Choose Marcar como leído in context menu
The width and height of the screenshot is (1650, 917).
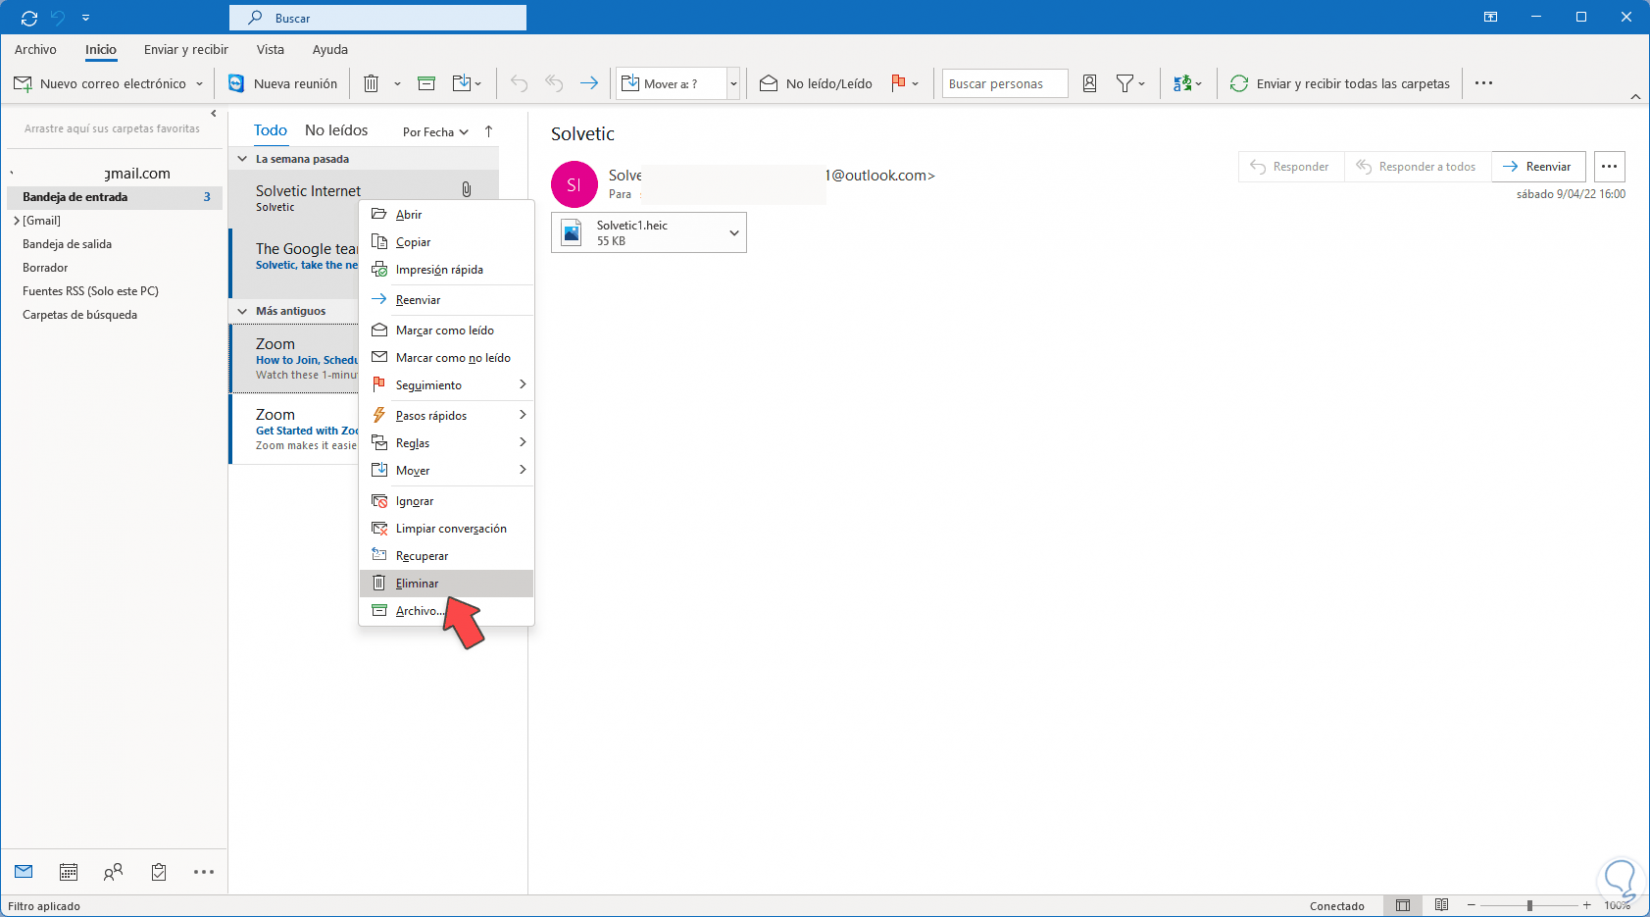(446, 330)
